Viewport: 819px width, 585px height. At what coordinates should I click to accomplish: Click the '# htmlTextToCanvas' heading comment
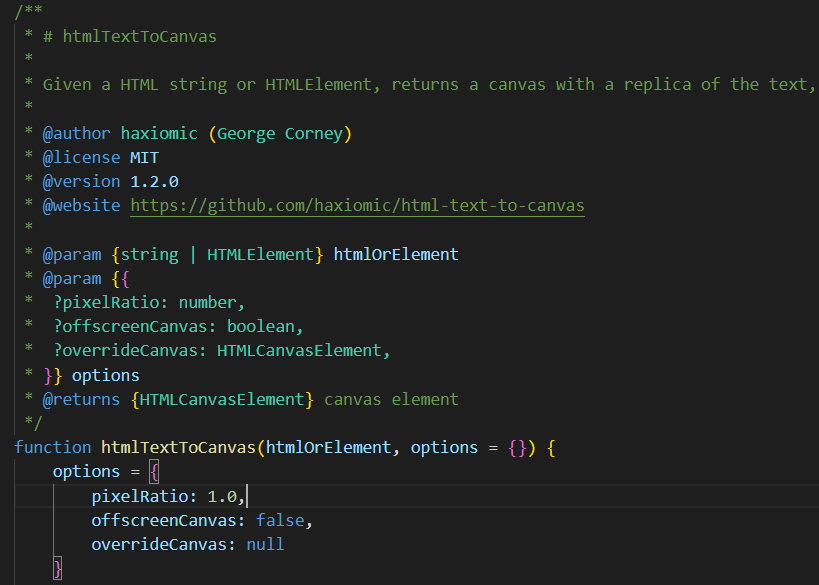tap(130, 37)
